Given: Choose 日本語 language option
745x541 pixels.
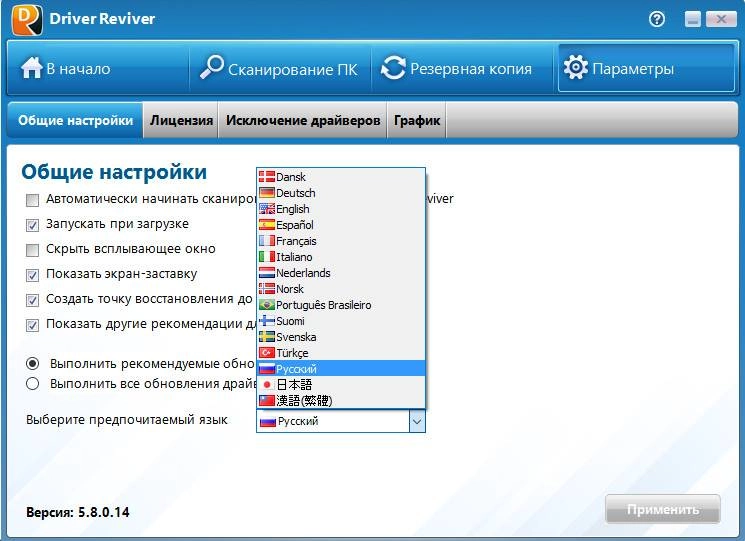Looking at the screenshot, I should coord(341,385).
